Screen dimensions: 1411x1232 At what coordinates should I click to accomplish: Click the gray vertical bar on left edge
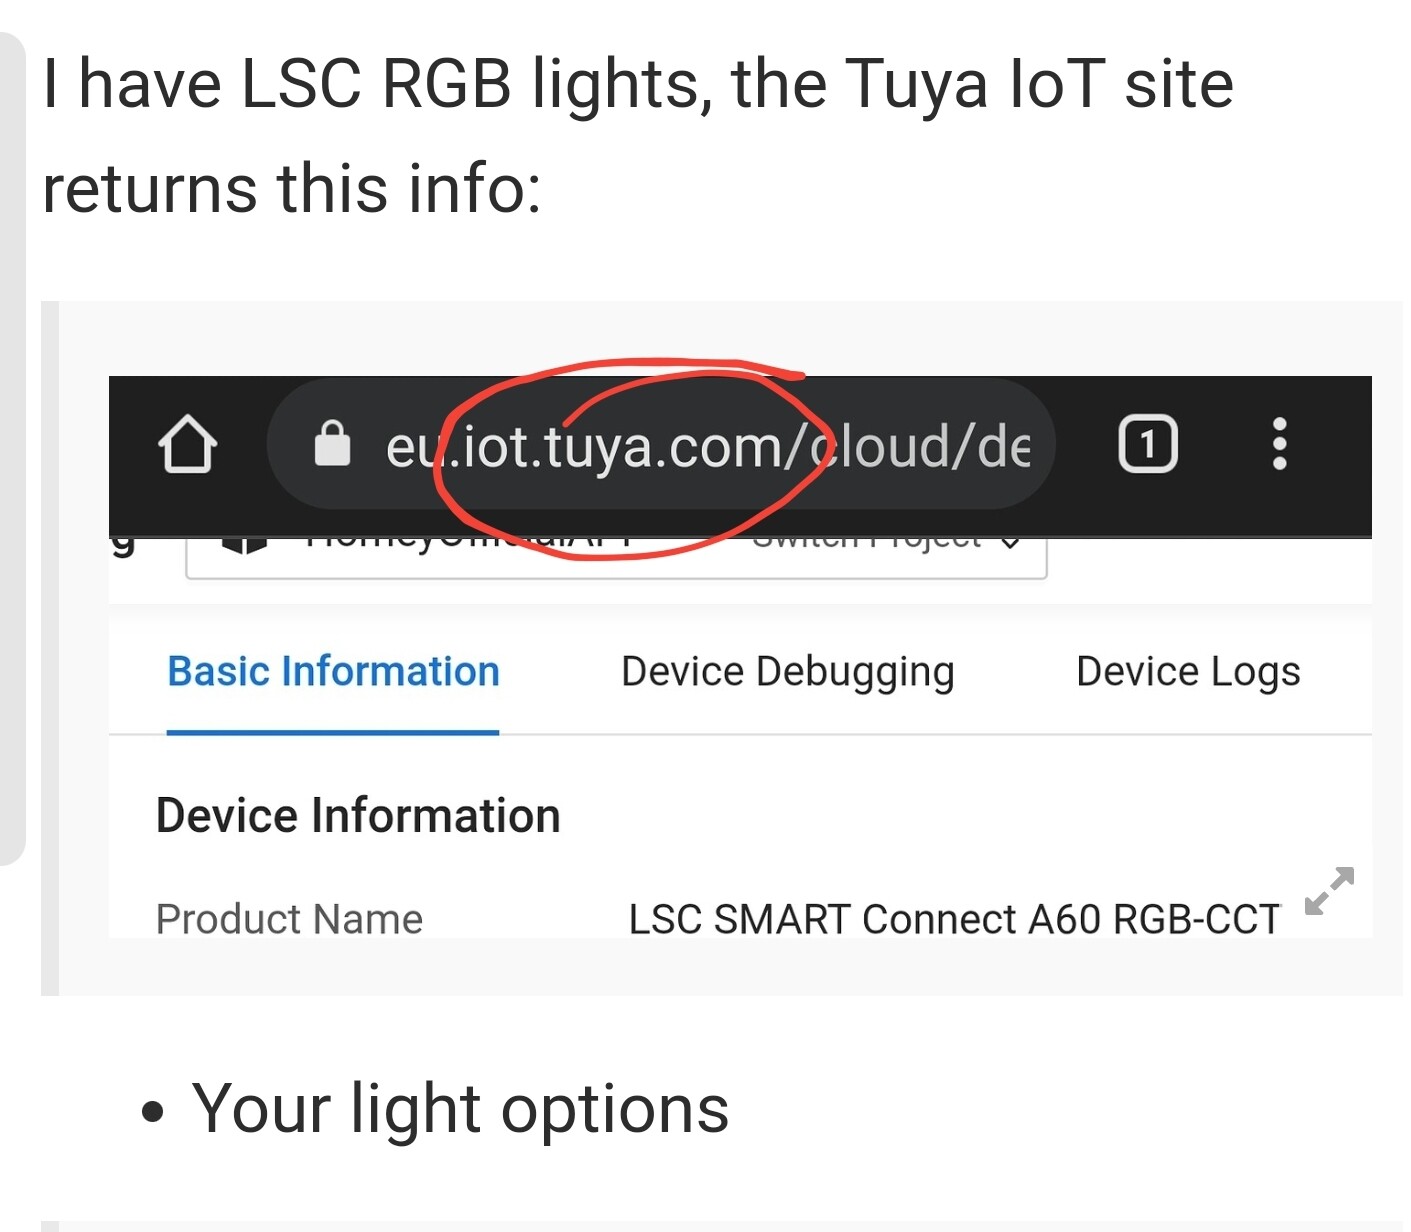[10, 450]
